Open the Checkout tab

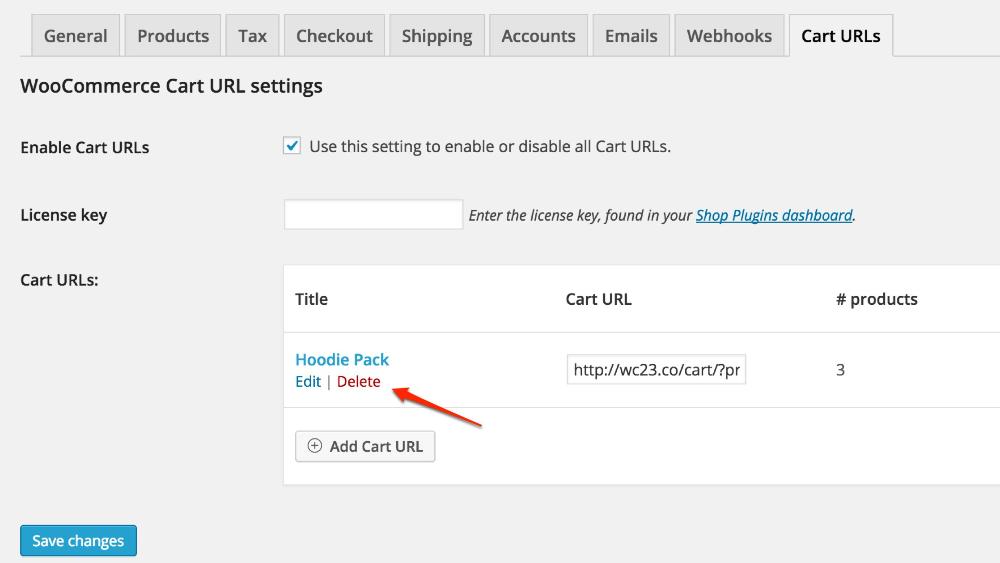click(x=334, y=36)
